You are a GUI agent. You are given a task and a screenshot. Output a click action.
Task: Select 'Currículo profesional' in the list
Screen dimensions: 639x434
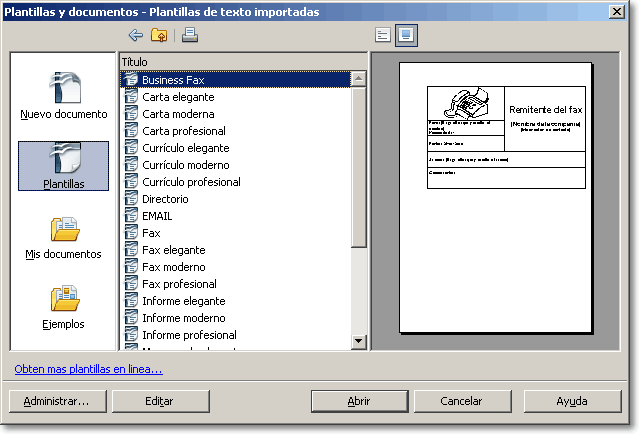click(191, 182)
